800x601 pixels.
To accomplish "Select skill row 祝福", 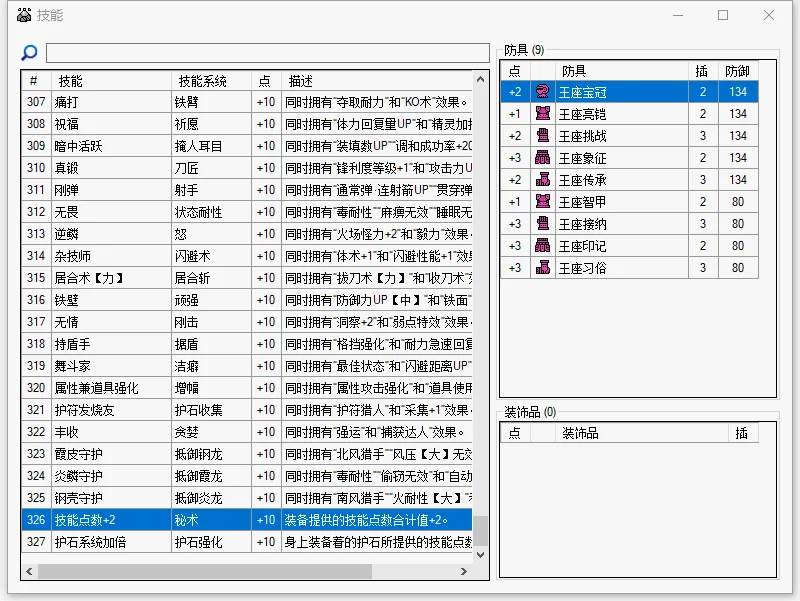I will [247, 124].
